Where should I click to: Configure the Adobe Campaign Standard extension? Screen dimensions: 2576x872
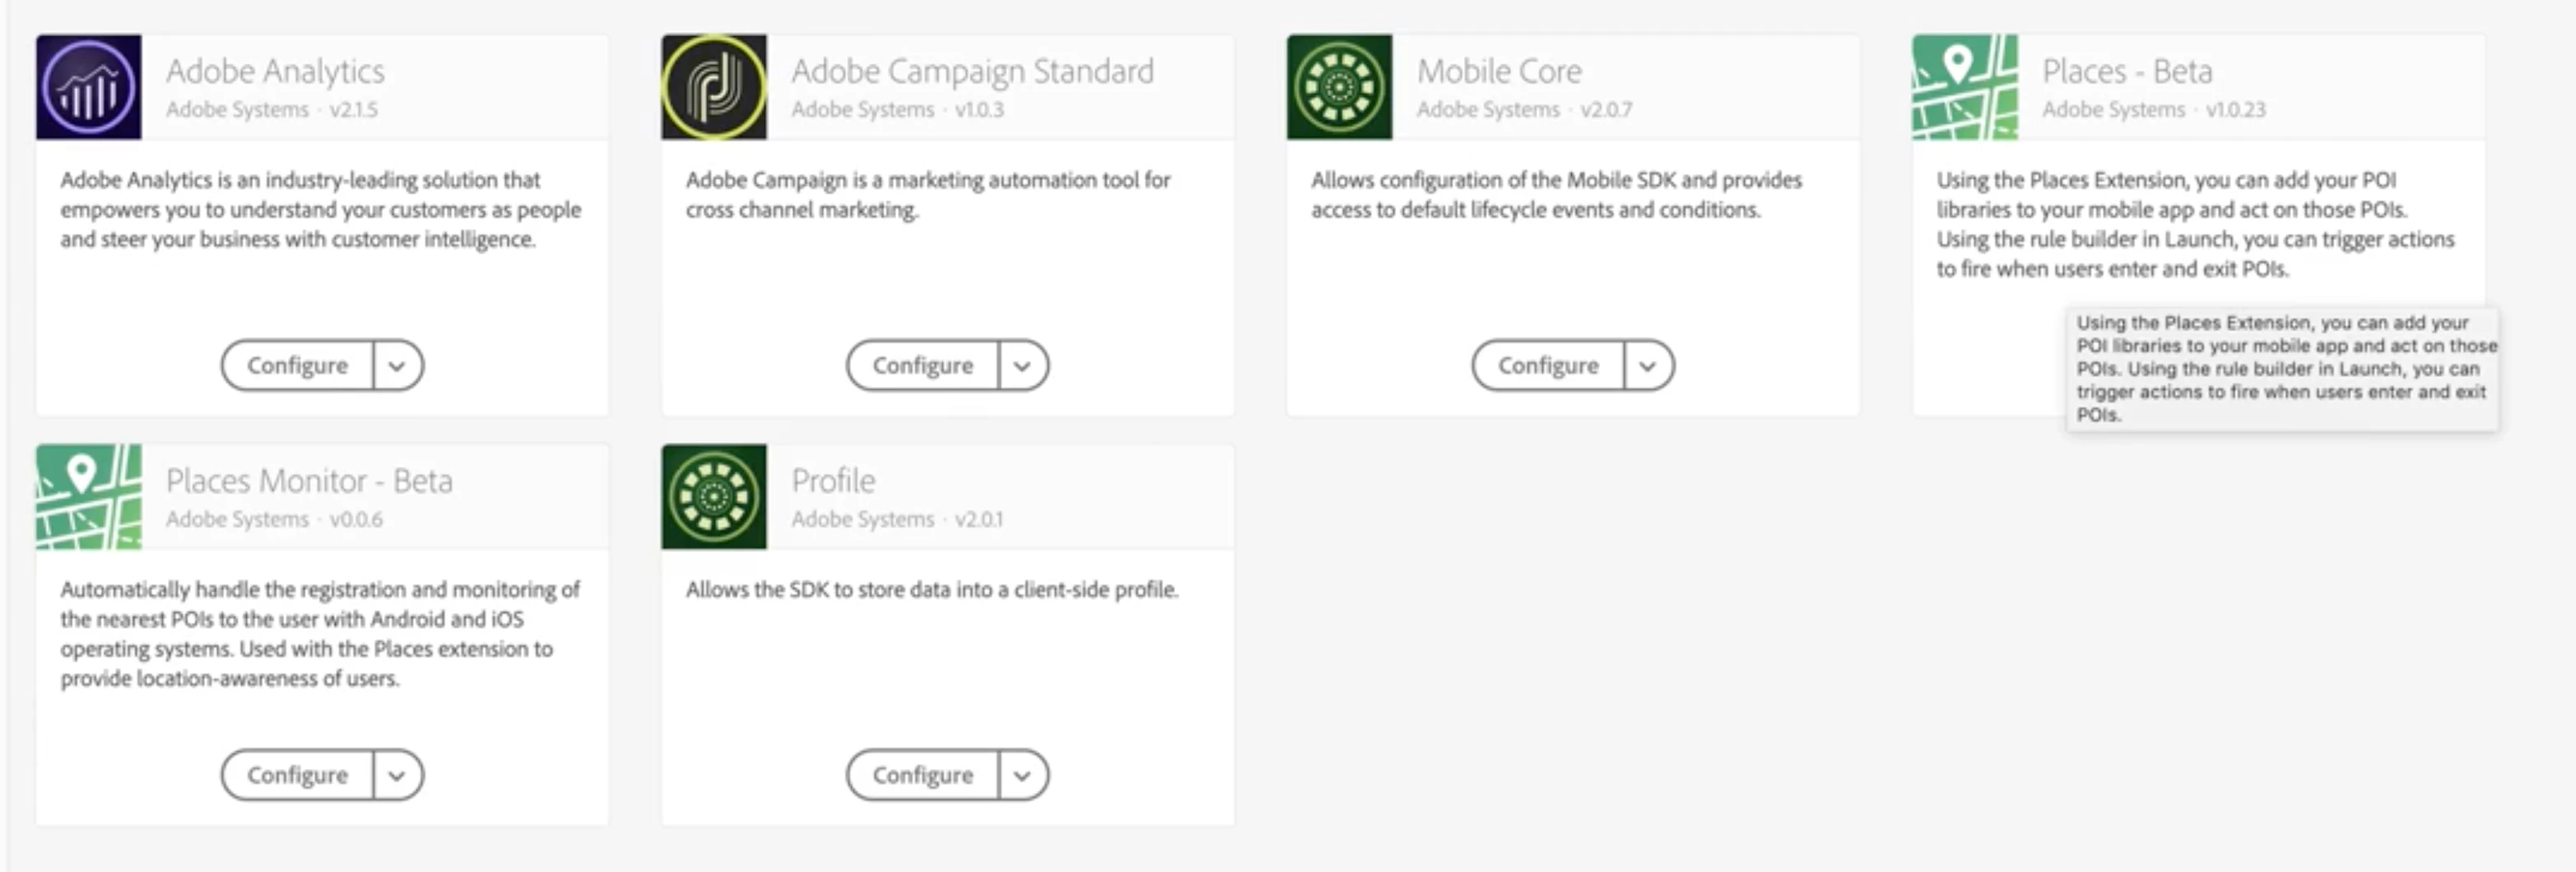tap(922, 366)
